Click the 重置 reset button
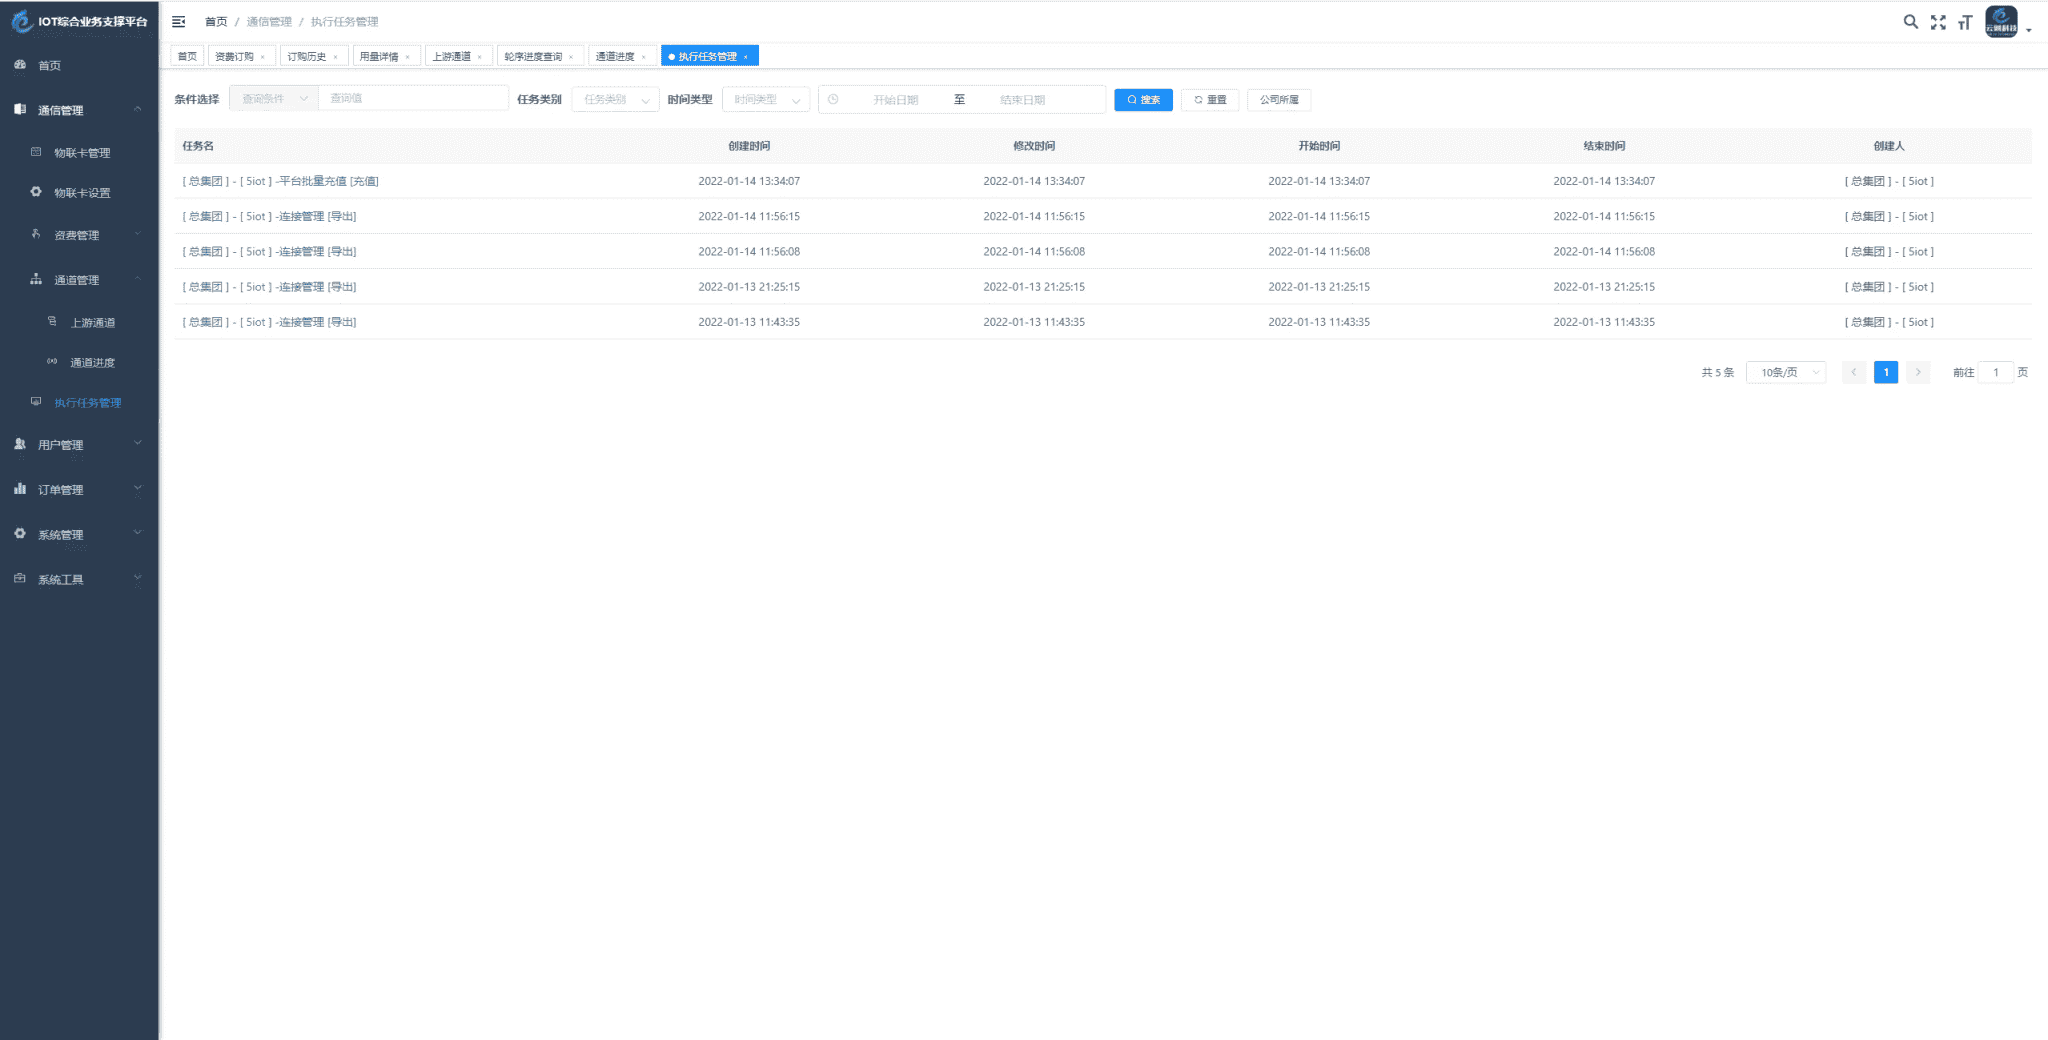The width and height of the screenshot is (2048, 1040). tap(1210, 100)
